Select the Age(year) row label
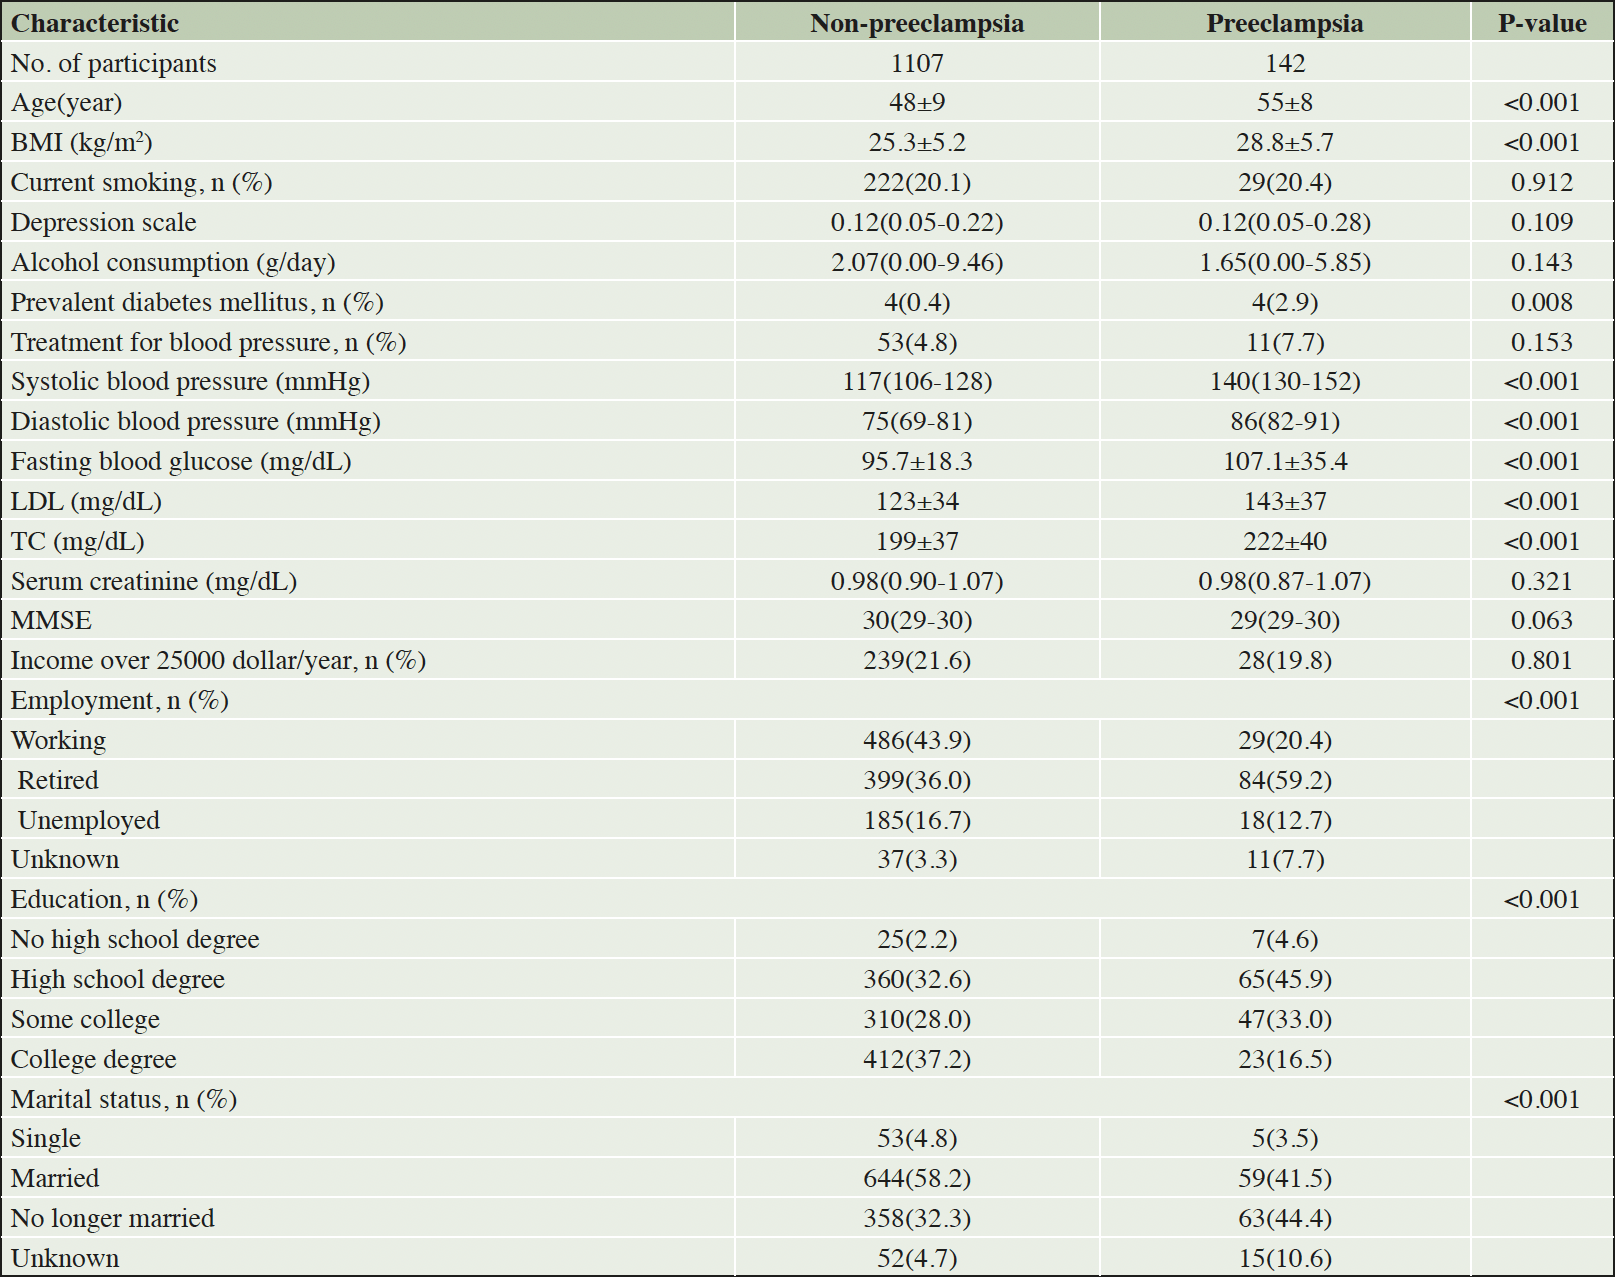The height and width of the screenshot is (1280, 1618). [x=66, y=103]
